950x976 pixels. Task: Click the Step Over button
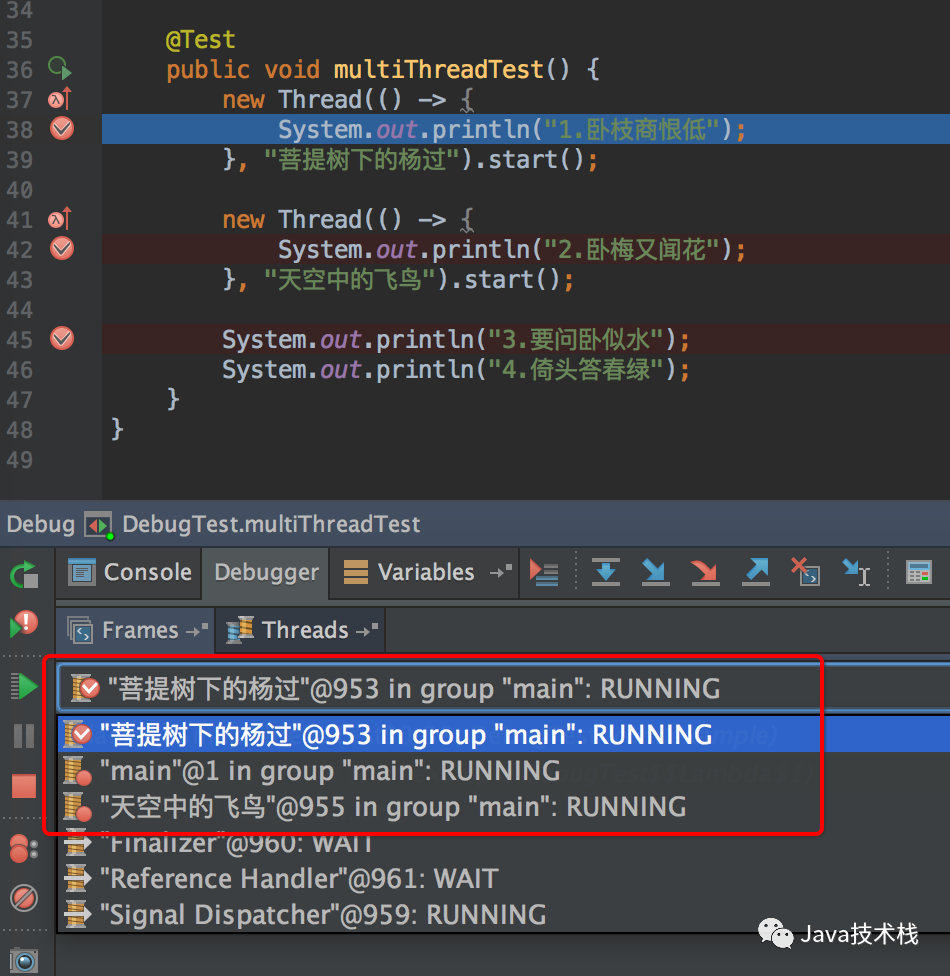(x=606, y=572)
